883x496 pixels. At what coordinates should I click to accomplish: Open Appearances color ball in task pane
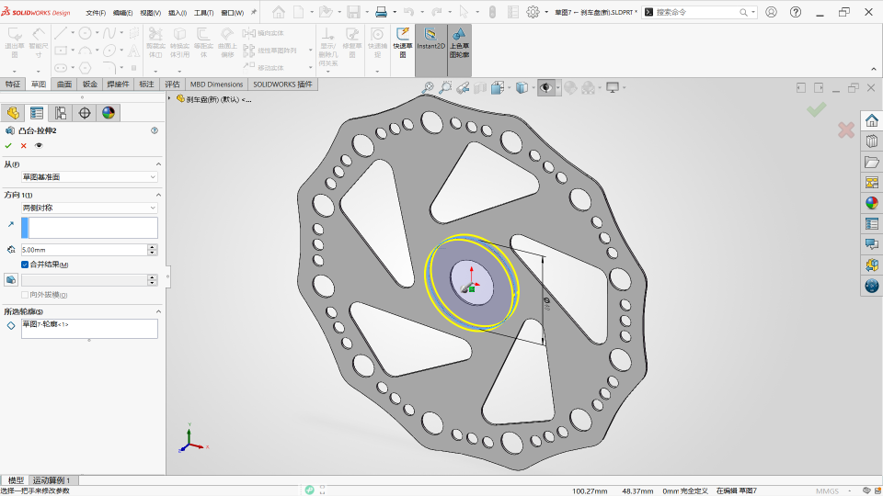(872, 203)
